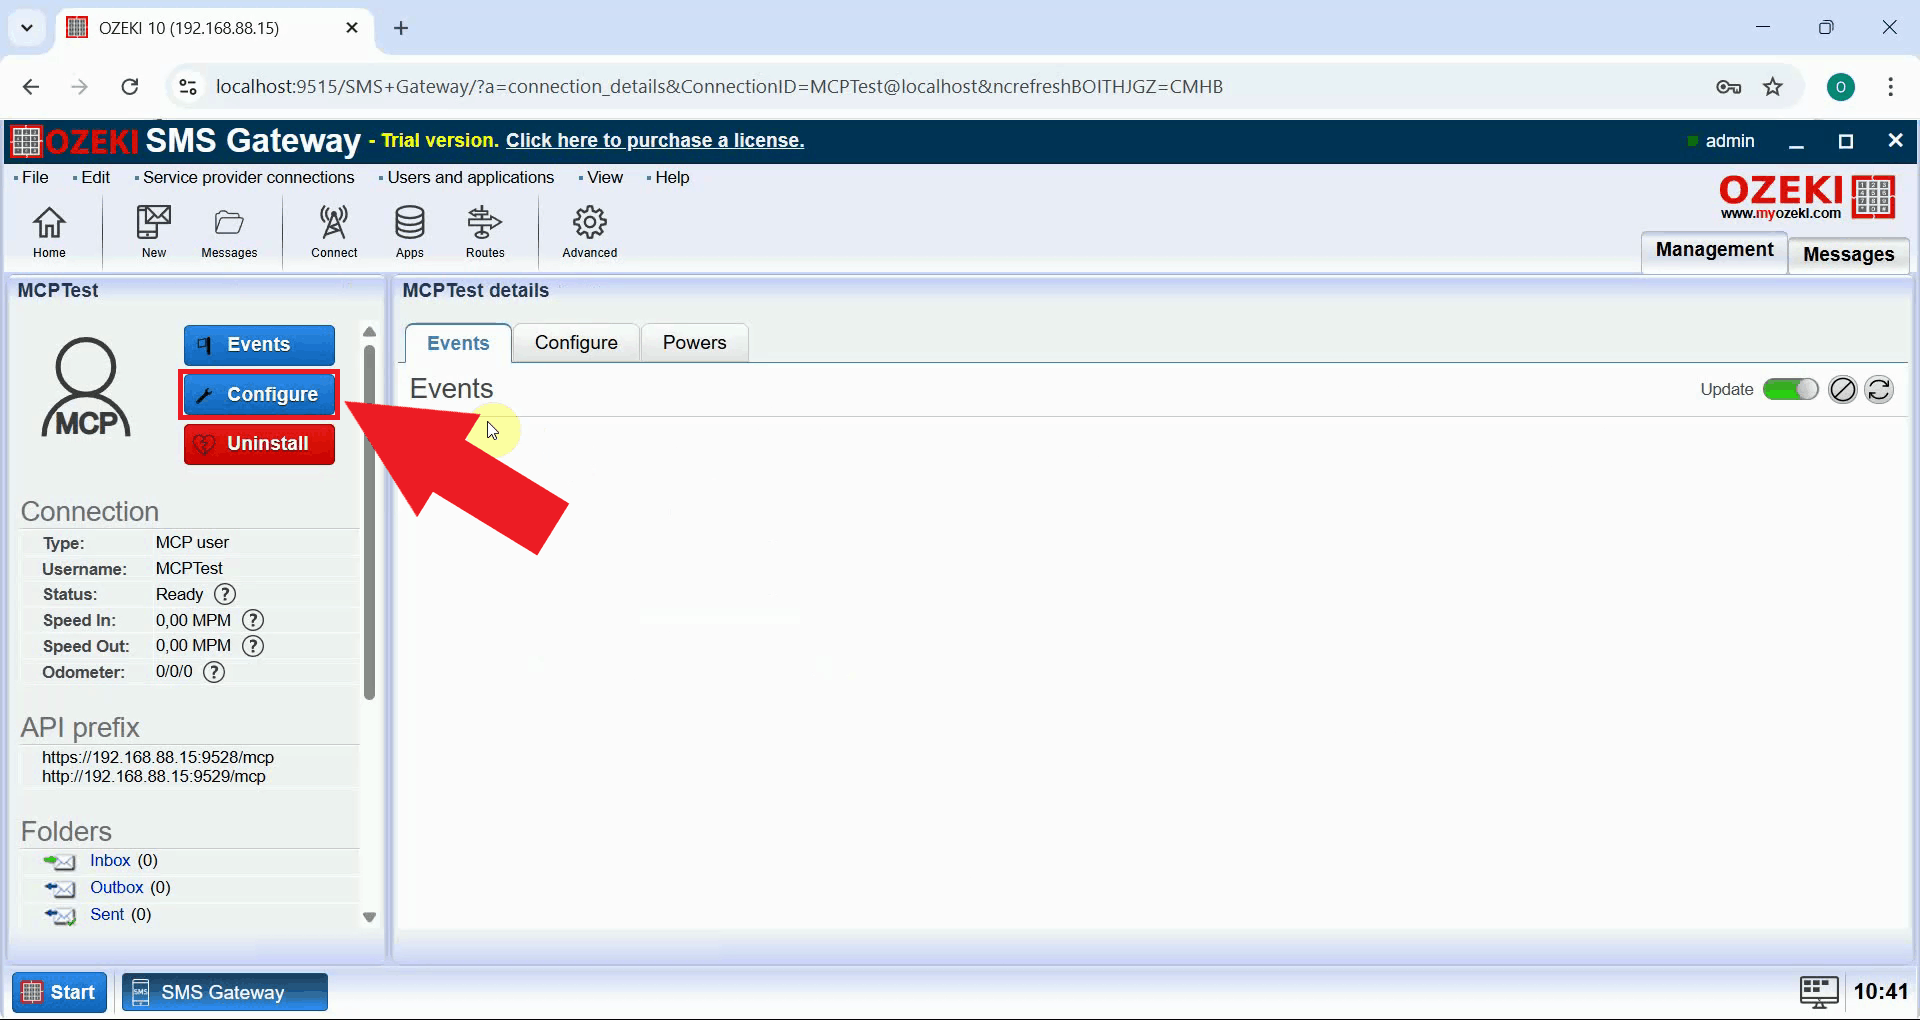Open the Chrome menu
Screen dimensions: 1920x1020
(1890, 87)
